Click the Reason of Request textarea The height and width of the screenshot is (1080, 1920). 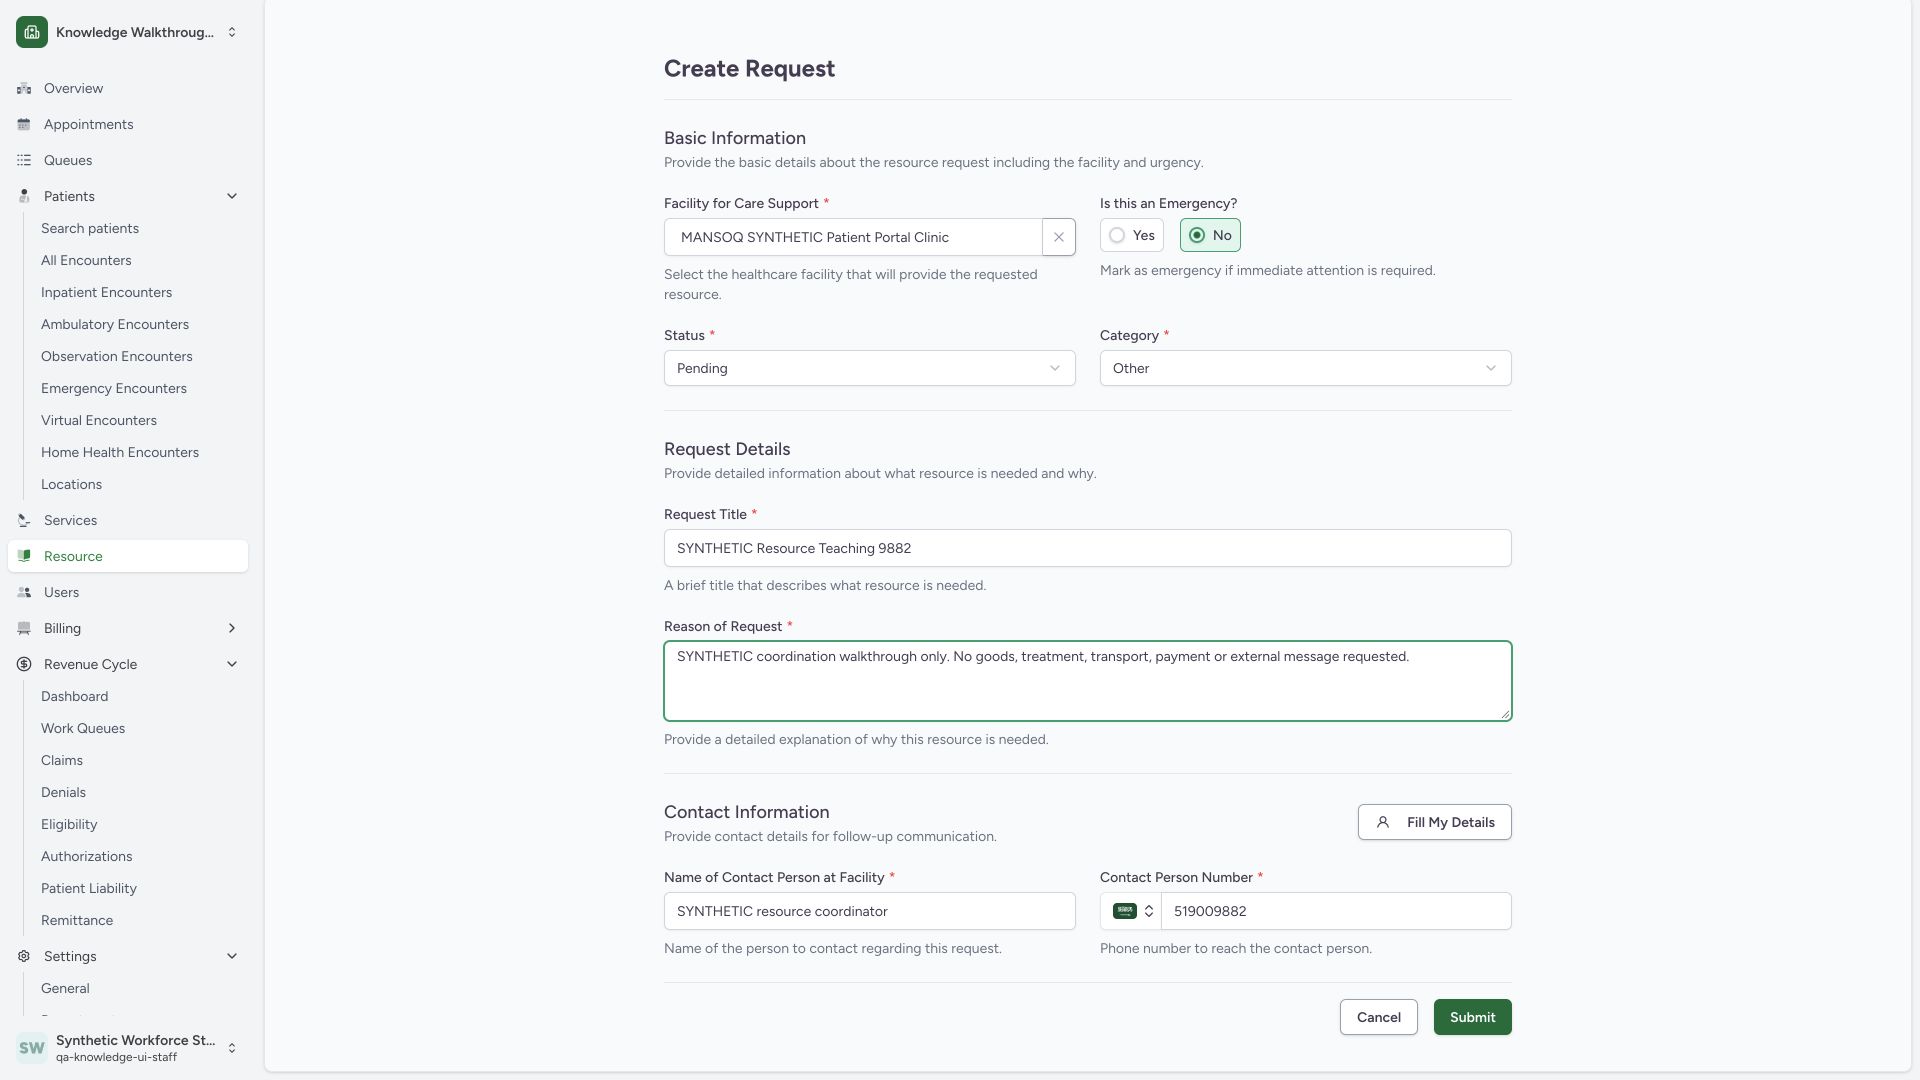[1087, 681]
